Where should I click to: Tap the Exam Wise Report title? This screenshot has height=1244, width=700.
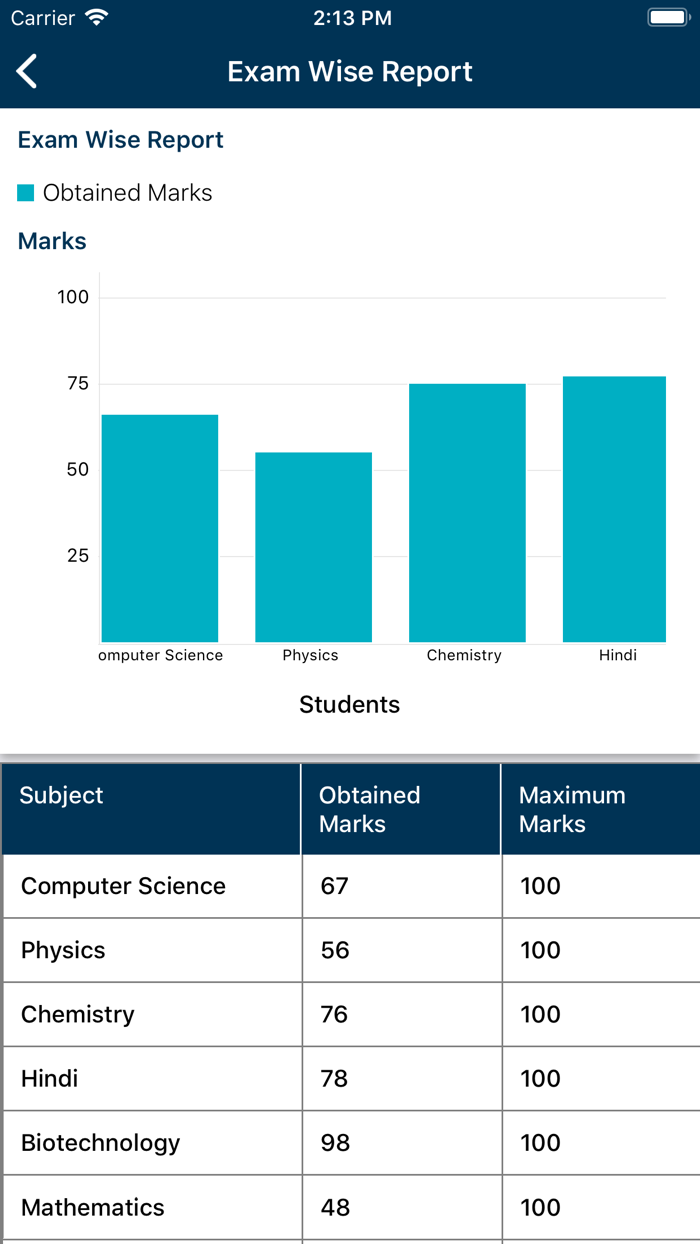(x=349, y=71)
